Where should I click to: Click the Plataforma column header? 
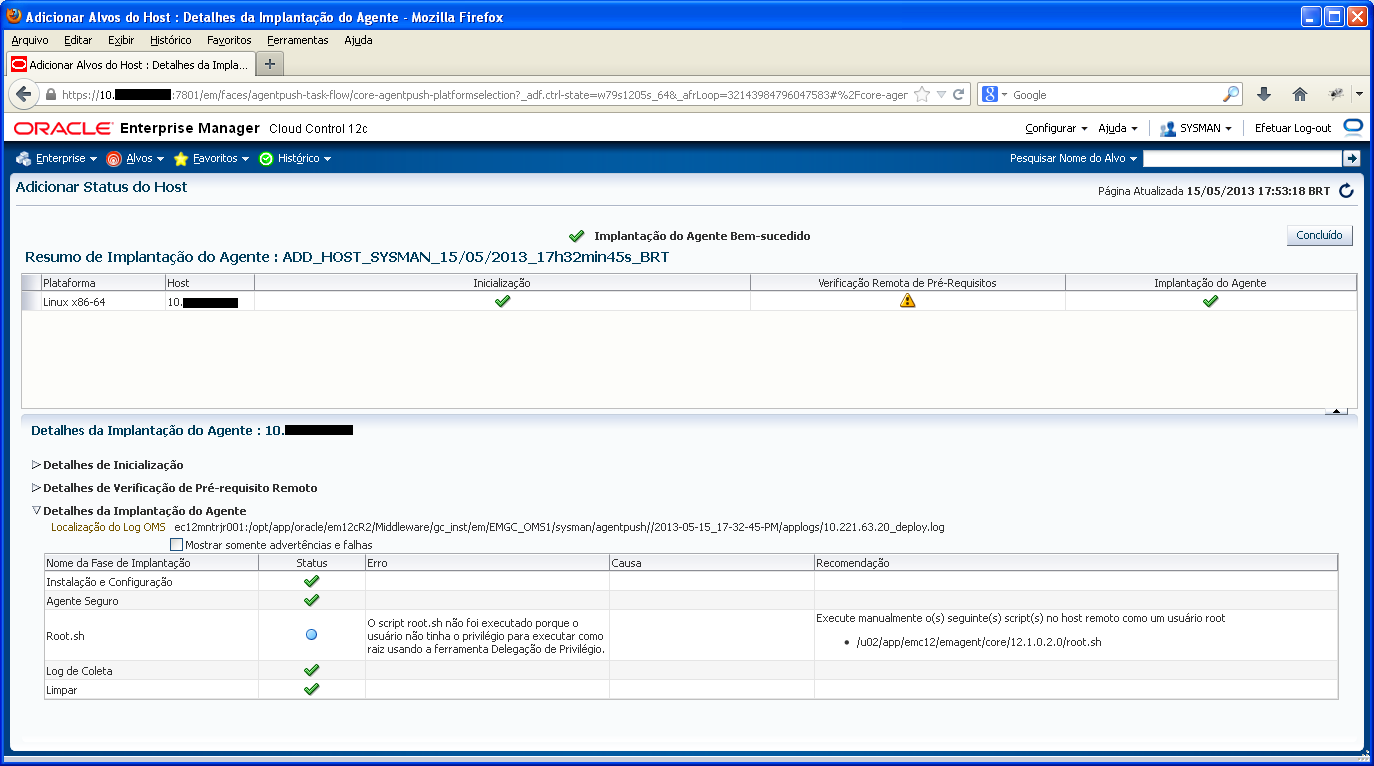coord(103,283)
